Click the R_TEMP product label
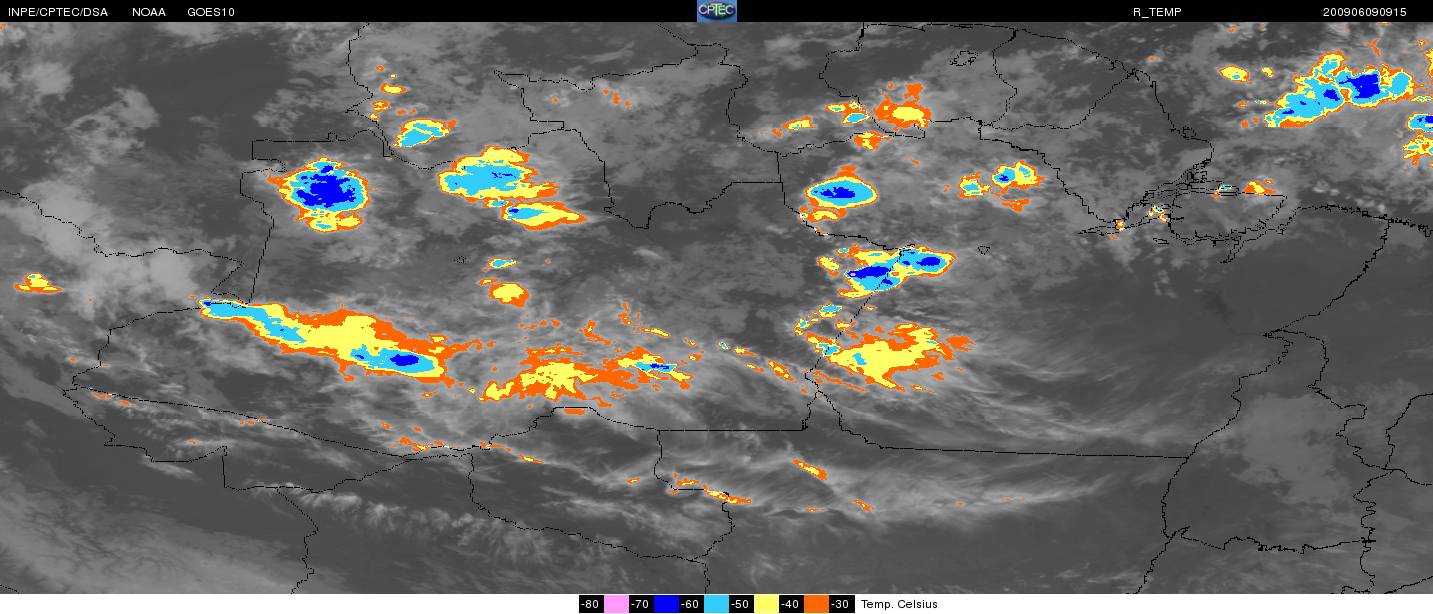Screen dimensions: 1433x614 coord(1157,12)
